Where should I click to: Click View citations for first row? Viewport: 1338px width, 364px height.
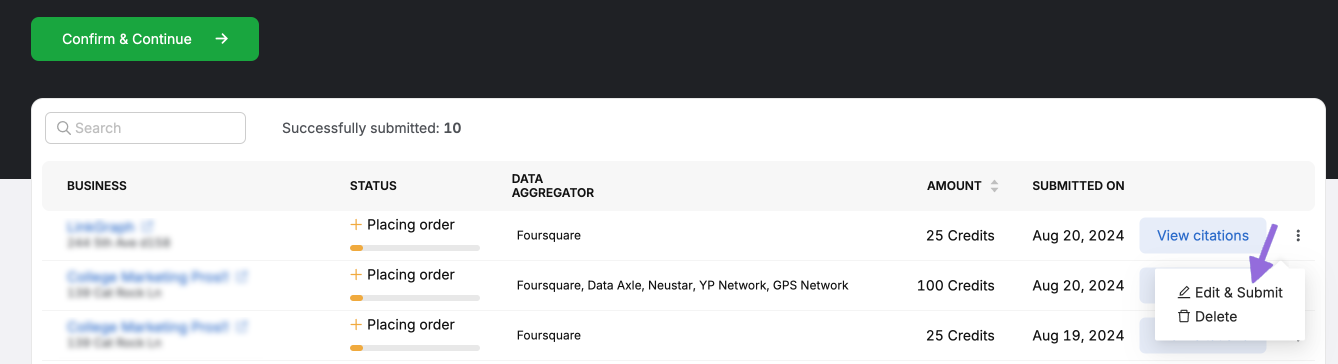click(x=1203, y=236)
